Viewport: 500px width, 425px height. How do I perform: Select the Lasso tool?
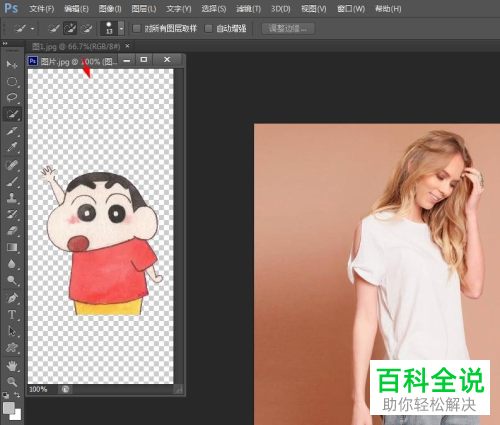tap(12, 98)
